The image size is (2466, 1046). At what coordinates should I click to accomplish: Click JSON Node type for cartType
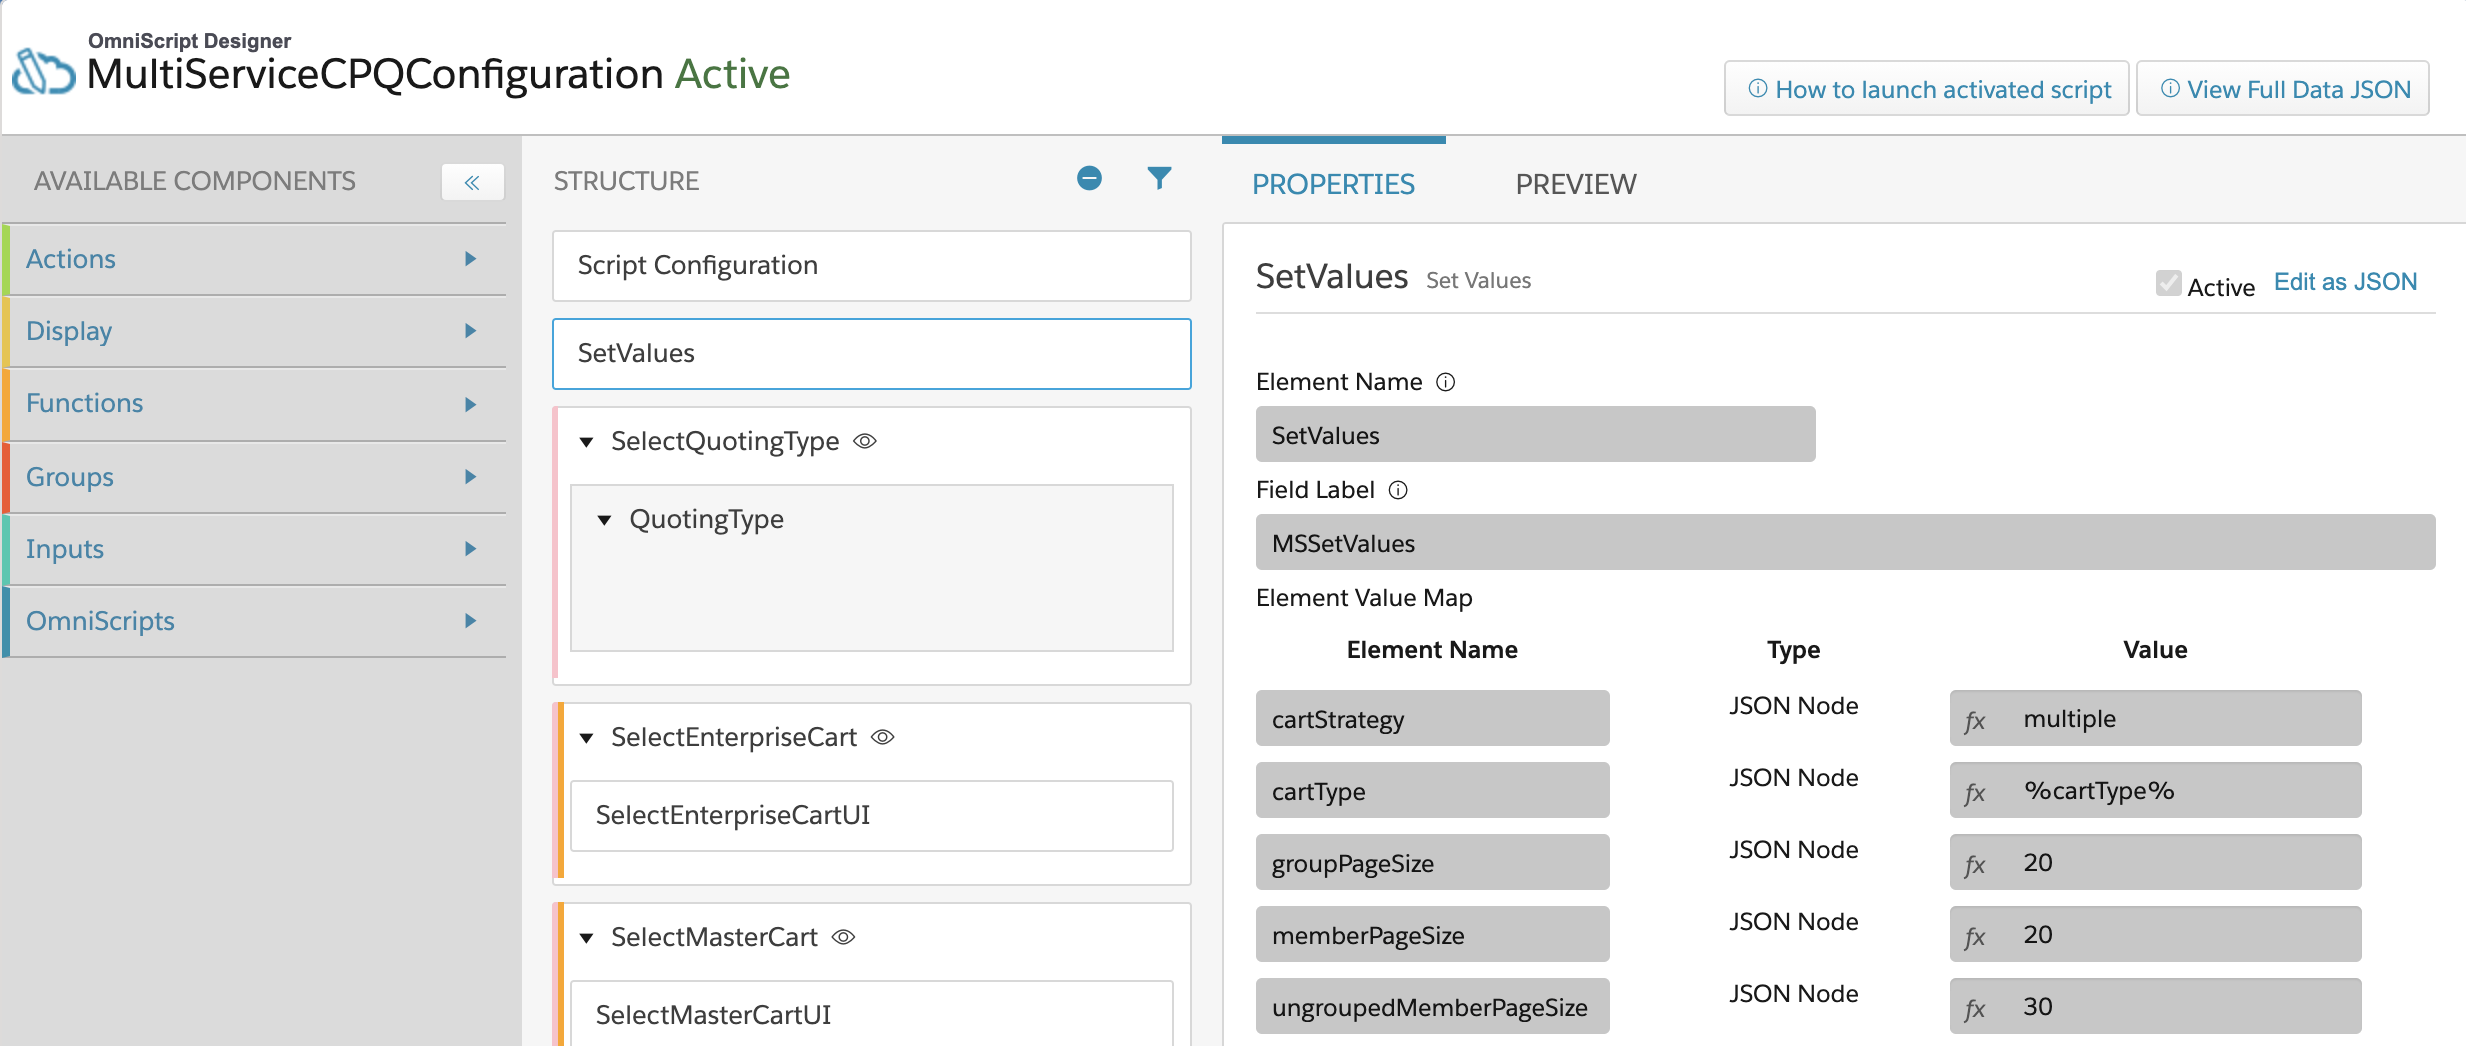1794,778
